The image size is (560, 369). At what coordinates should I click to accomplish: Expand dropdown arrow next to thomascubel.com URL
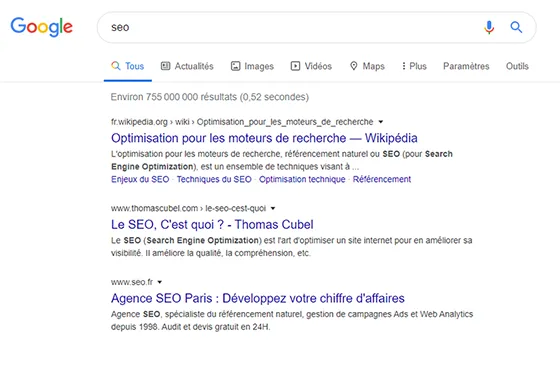click(273, 208)
